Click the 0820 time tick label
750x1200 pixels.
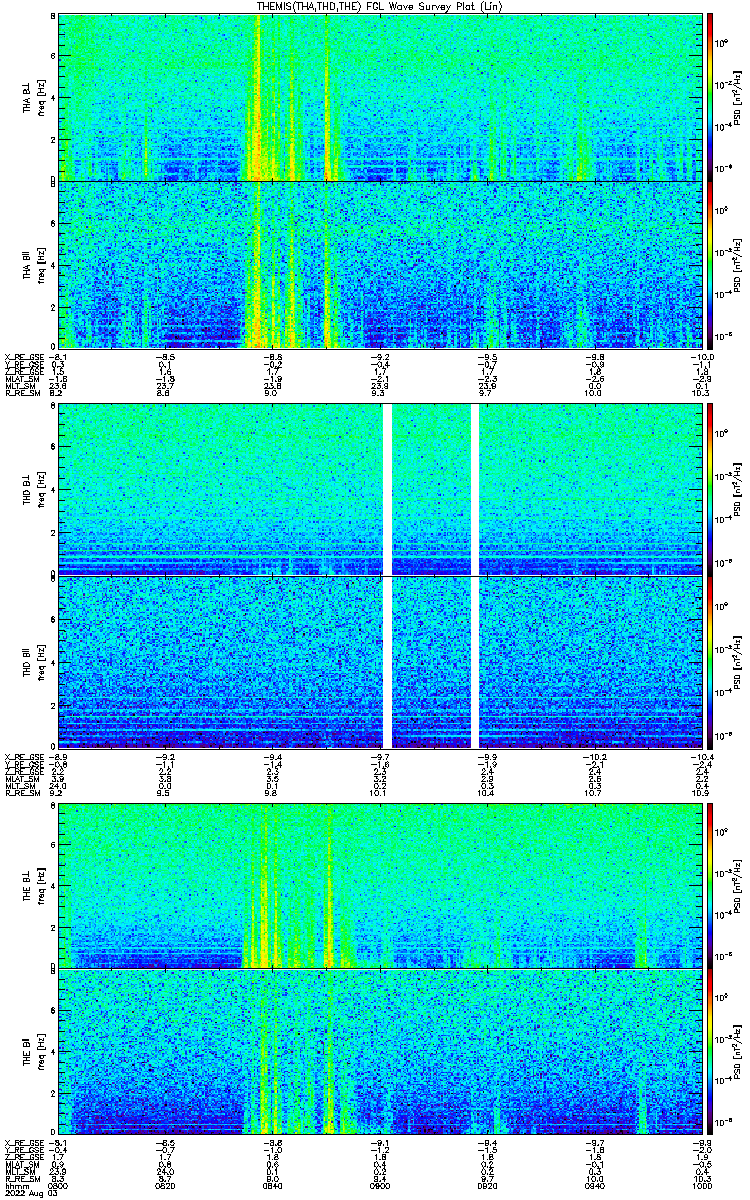click(x=165, y=1185)
